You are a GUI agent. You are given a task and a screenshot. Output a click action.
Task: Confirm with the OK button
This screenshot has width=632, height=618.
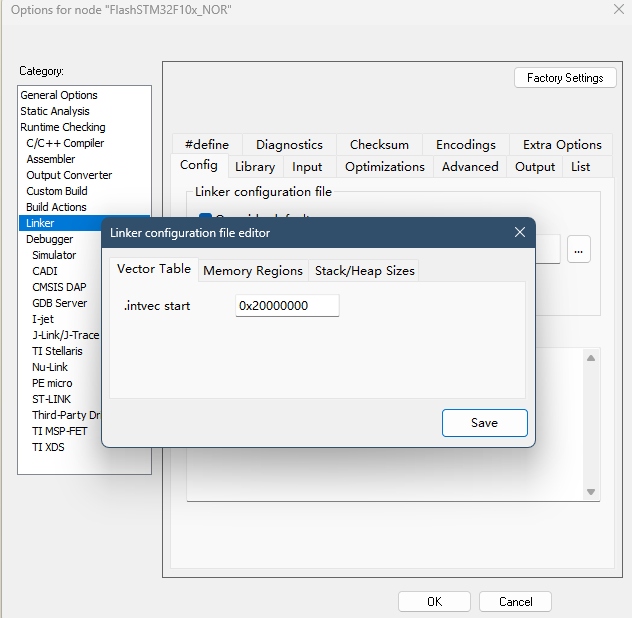coord(434,601)
